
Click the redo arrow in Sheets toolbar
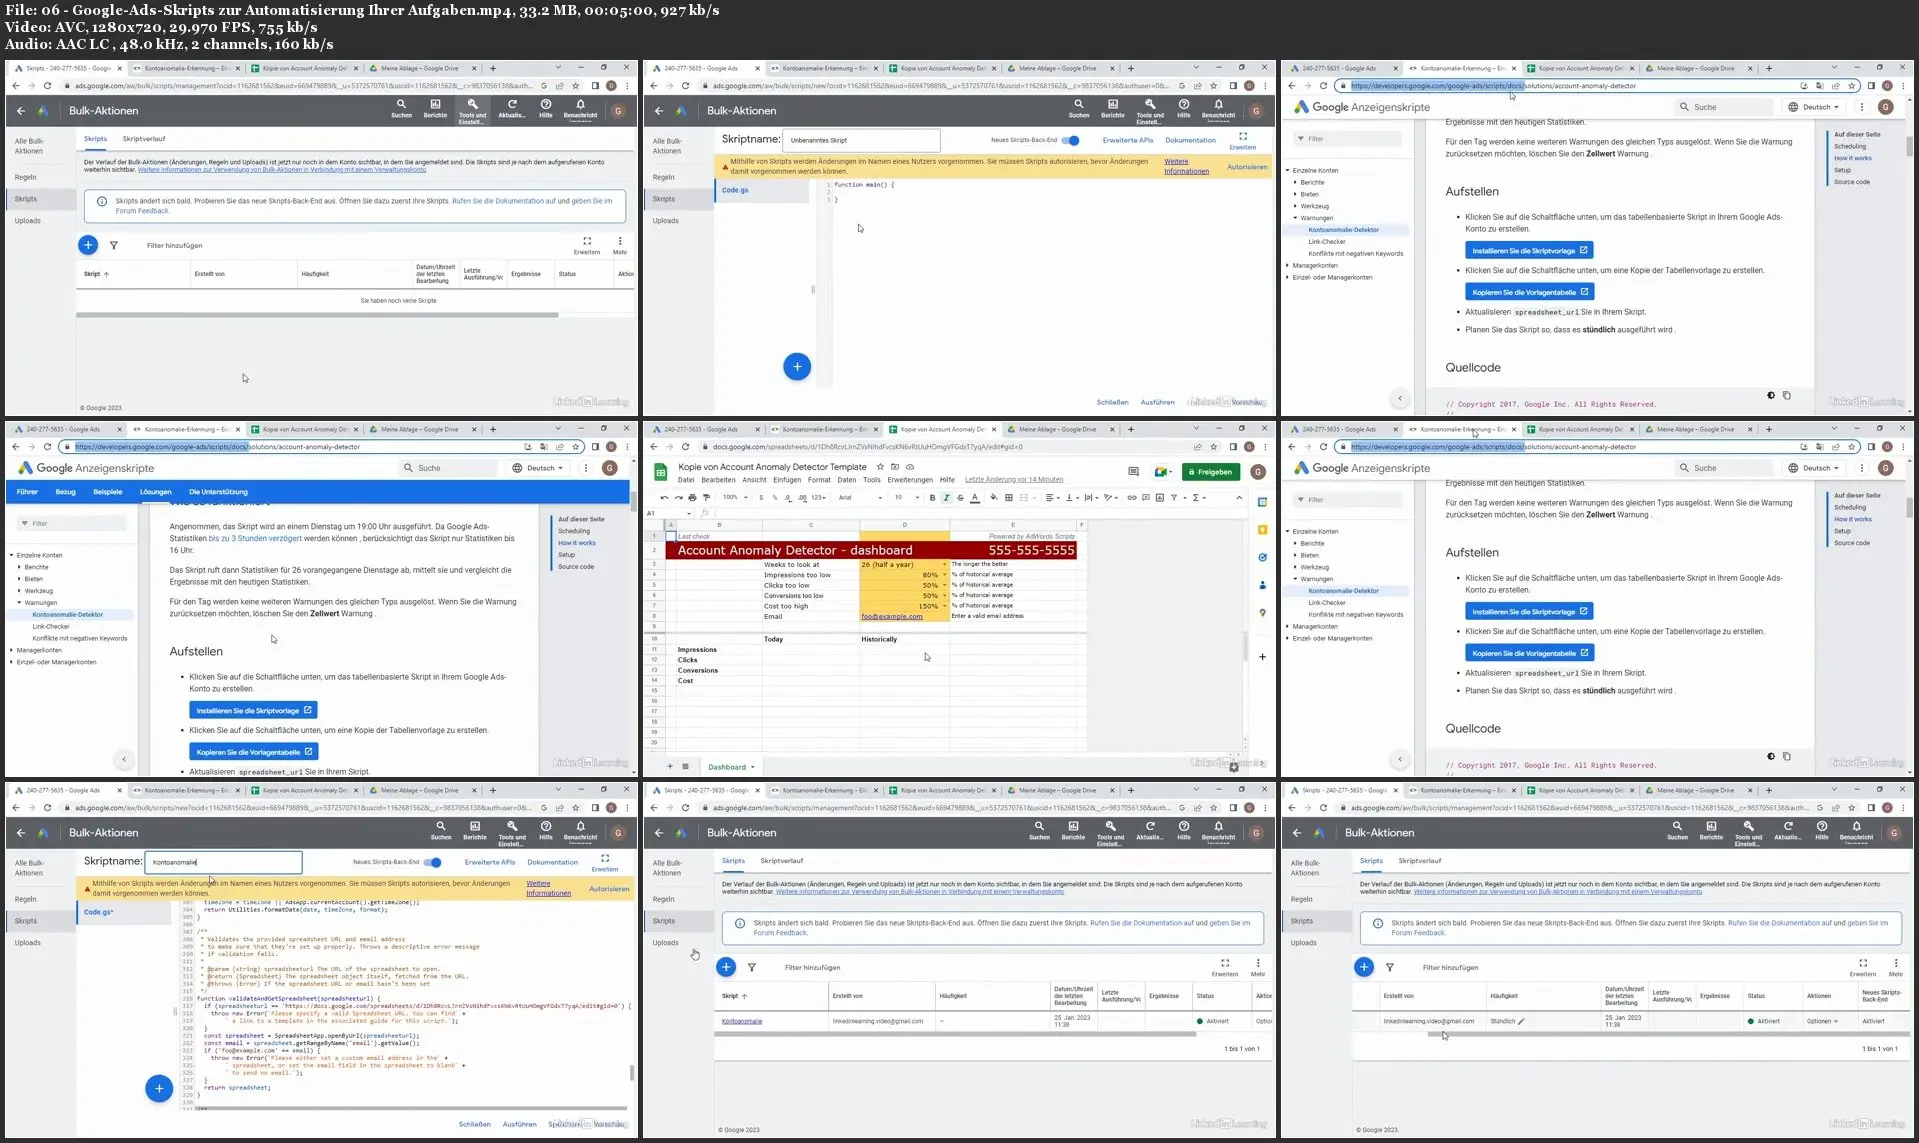(678, 497)
